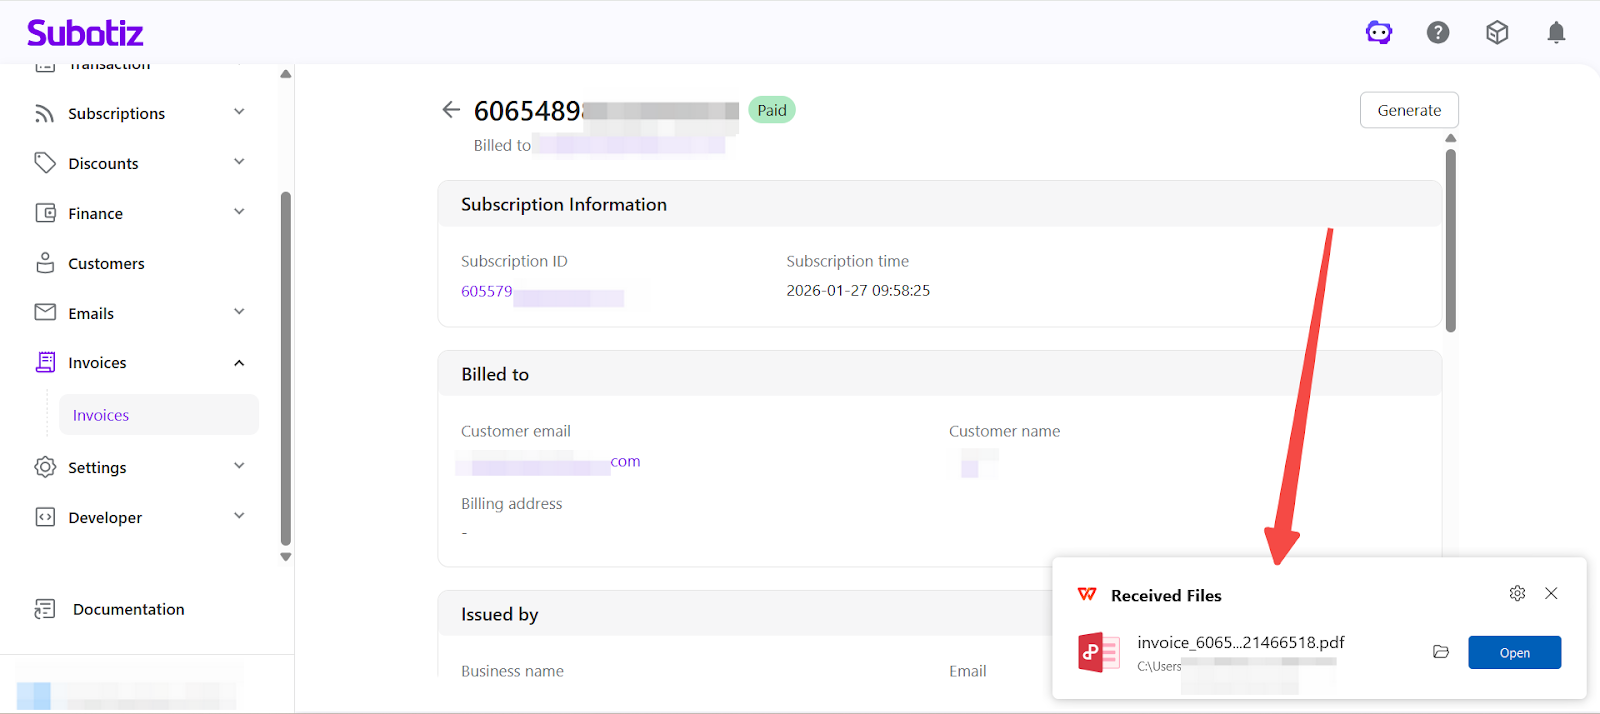The width and height of the screenshot is (1600, 714).
Task: Open the Customers menu item
Action: pos(106,264)
